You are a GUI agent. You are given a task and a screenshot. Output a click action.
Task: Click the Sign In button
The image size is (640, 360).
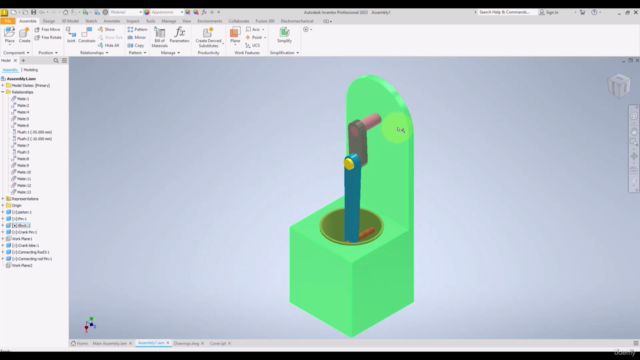click(549, 12)
